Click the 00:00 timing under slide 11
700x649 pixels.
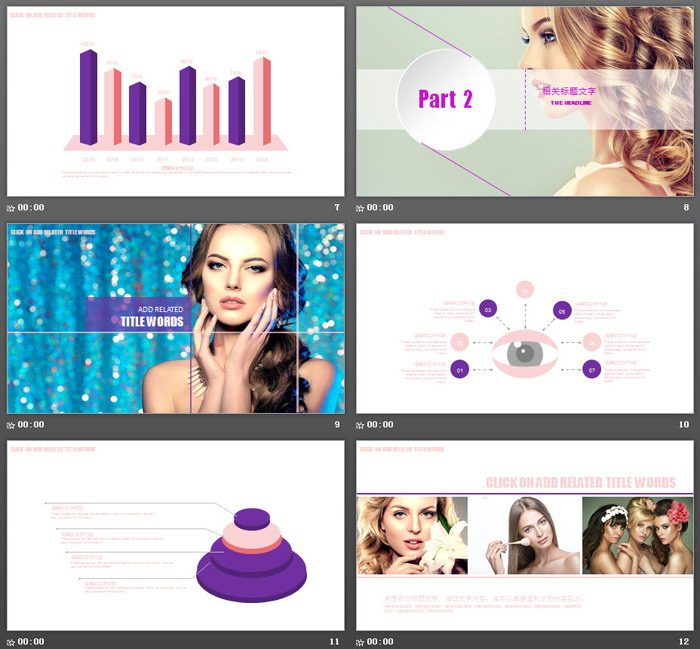click(31, 641)
